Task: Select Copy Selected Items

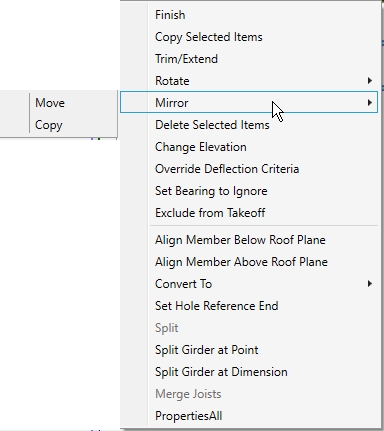Action: tap(249, 37)
